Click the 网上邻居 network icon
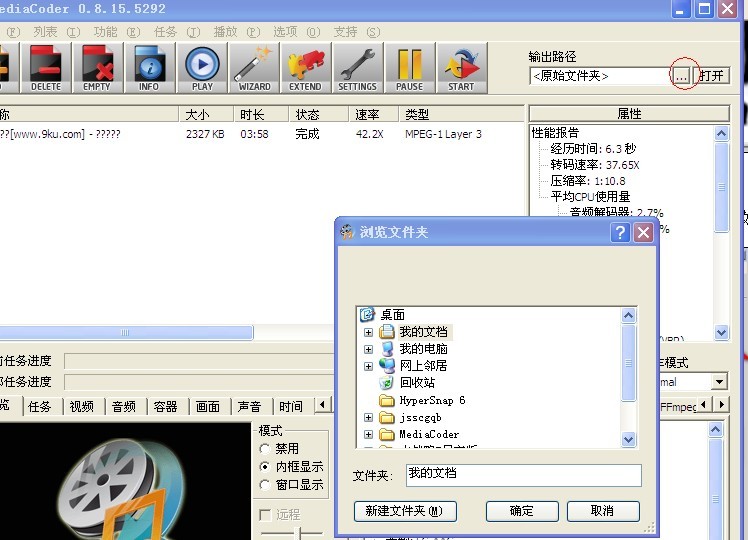The width and height of the screenshot is (748, 540). [387, 365]
